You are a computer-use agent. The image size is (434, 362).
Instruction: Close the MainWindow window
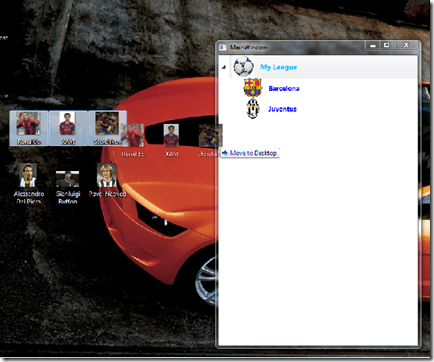[x=406, y=45]
